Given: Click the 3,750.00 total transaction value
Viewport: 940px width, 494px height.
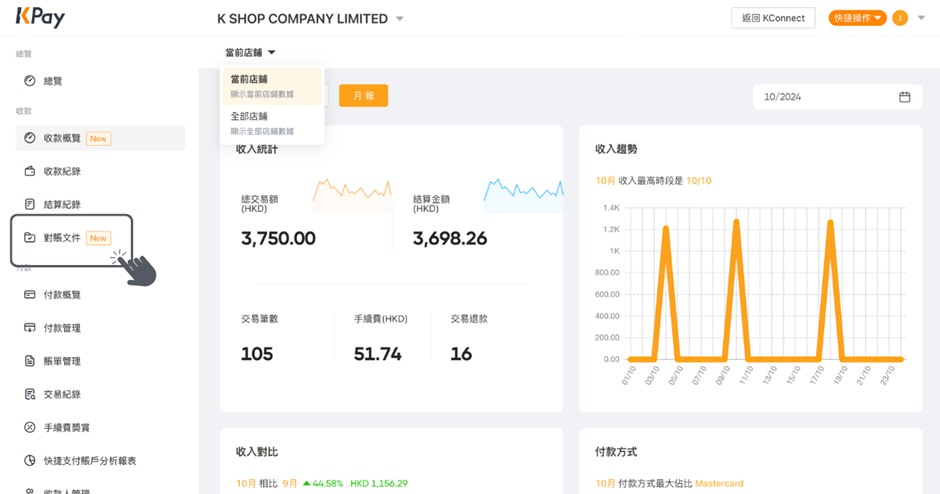Looking at the screenshot, I should (278, 239).
